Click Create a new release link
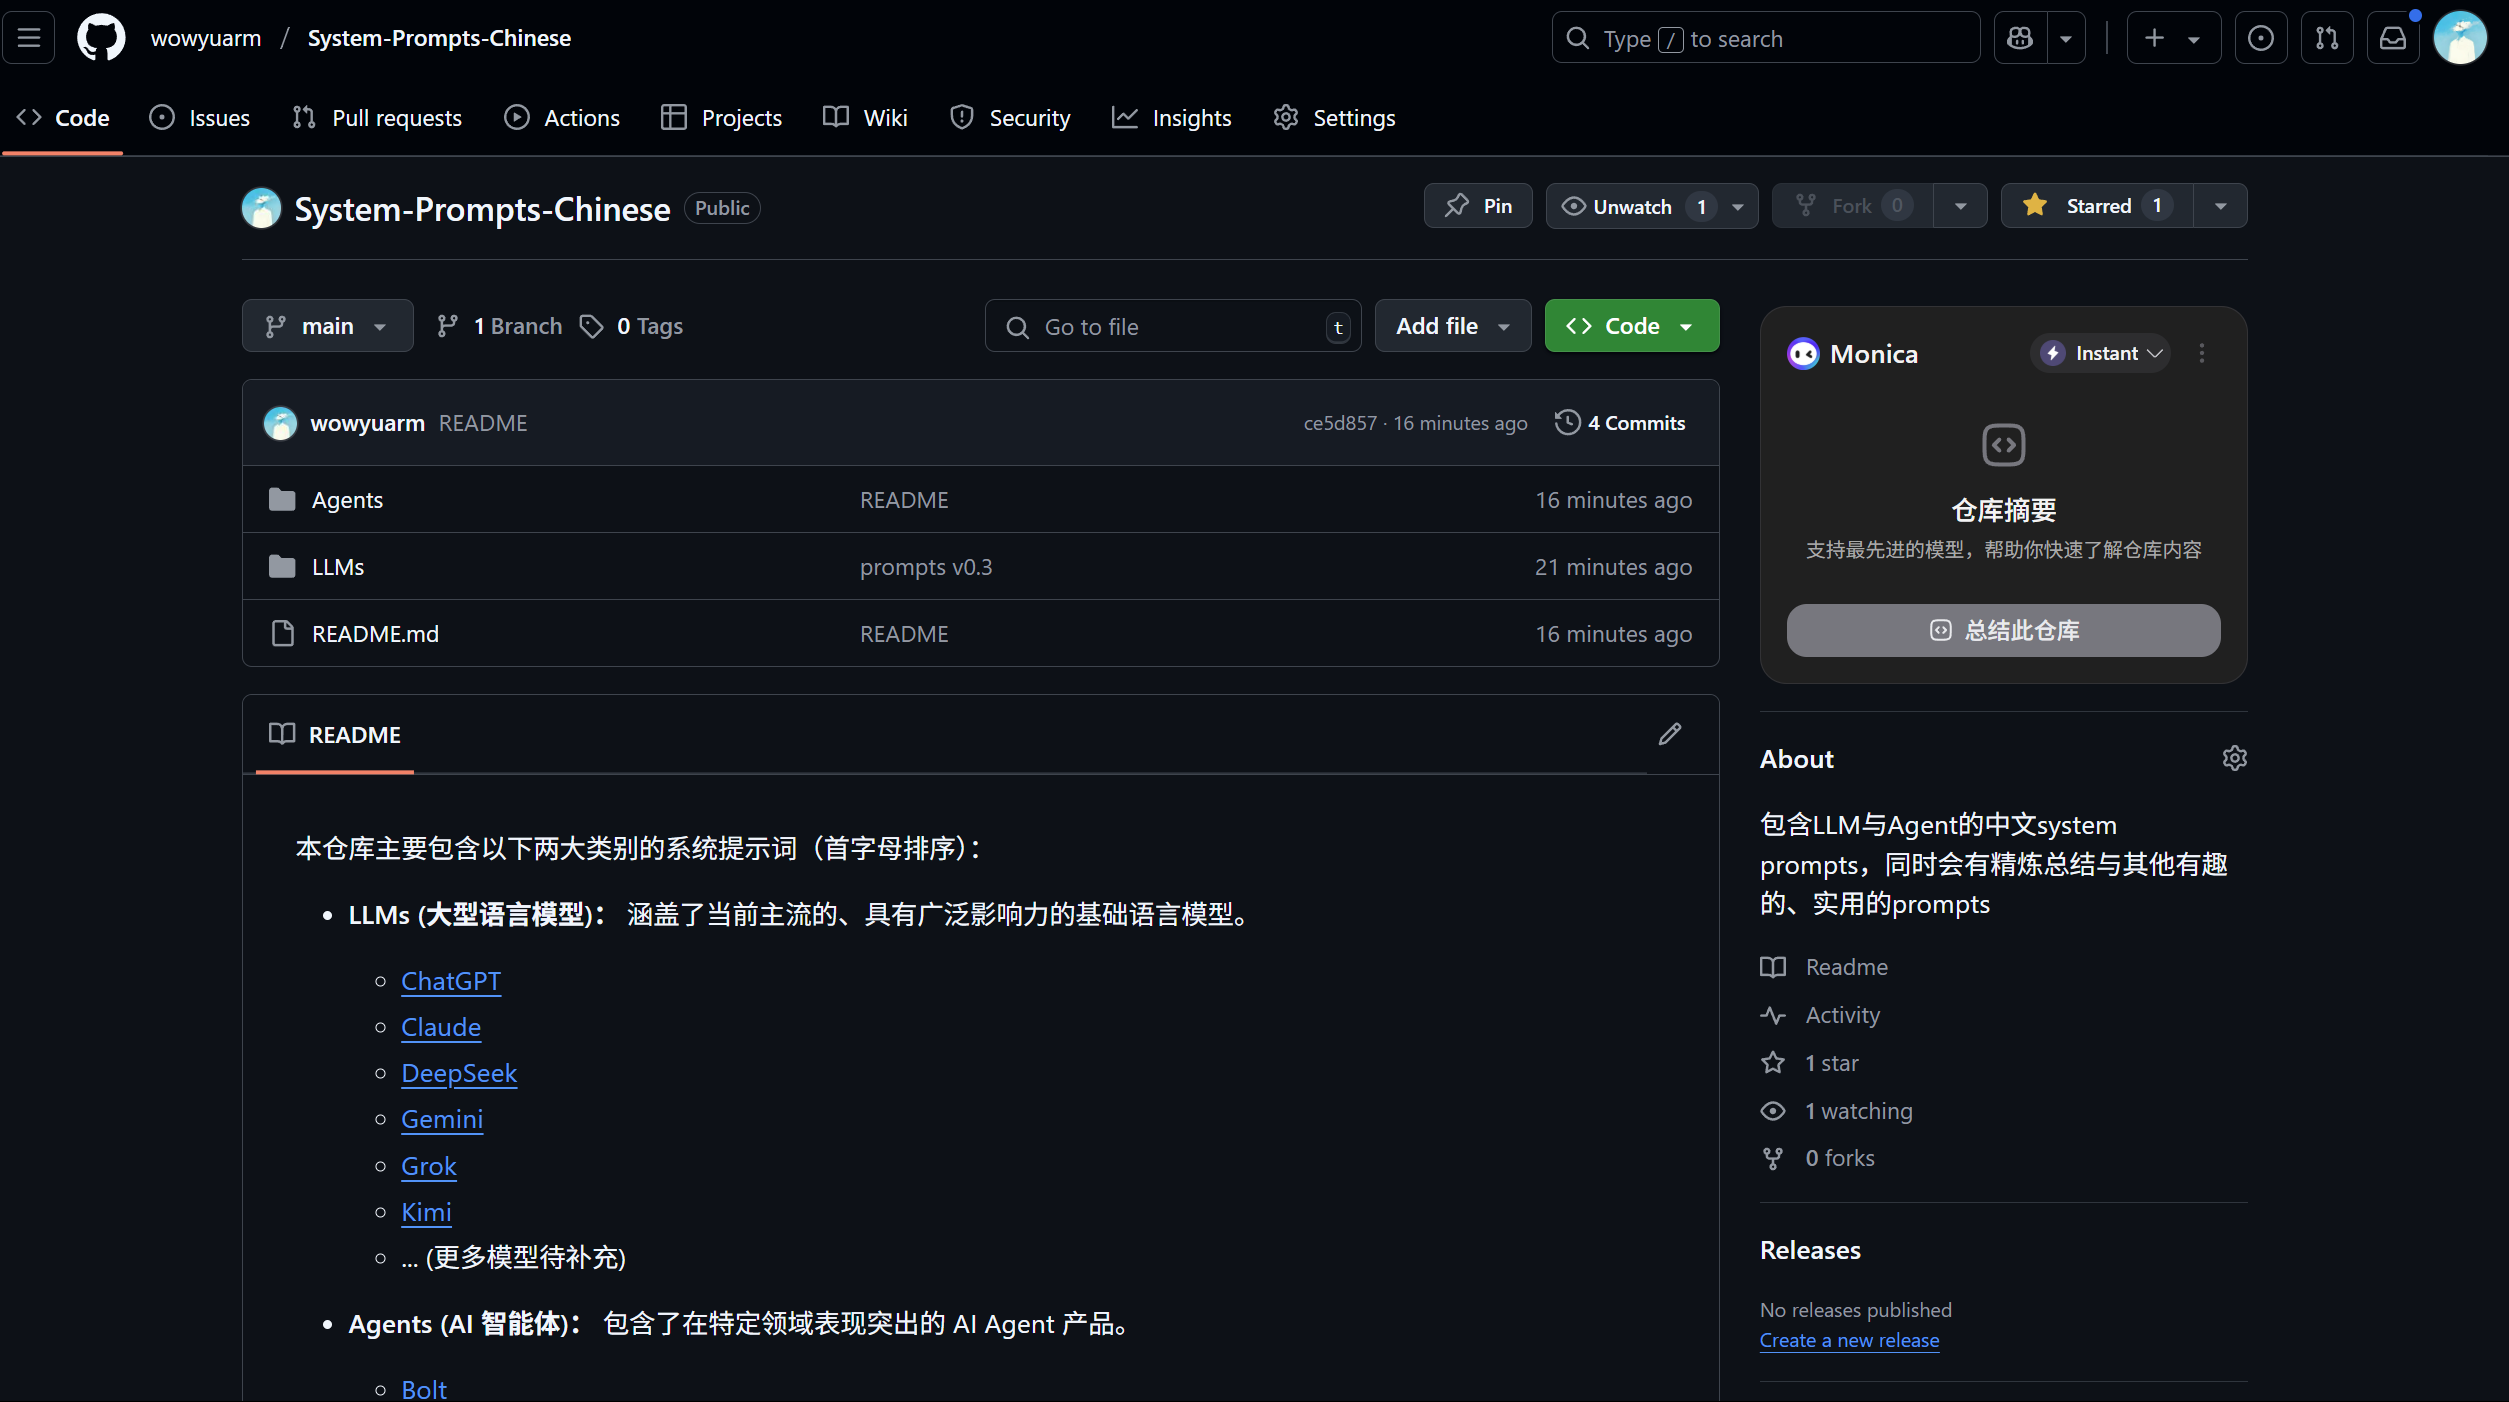2509x1402 pixels. 1848,1340
